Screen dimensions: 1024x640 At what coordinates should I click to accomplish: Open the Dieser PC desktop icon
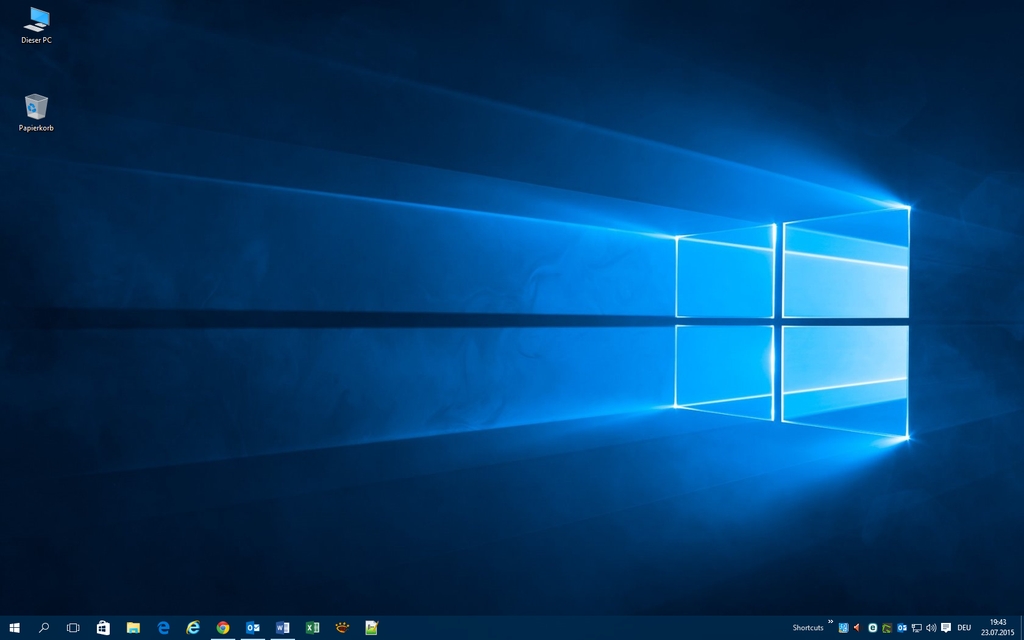click(37, 25)
